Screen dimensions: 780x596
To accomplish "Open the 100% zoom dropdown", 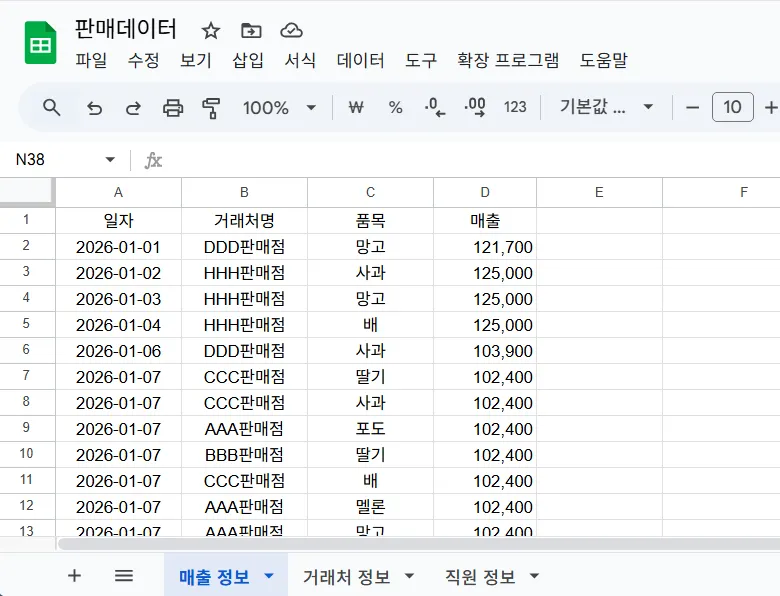I will 280,107.
